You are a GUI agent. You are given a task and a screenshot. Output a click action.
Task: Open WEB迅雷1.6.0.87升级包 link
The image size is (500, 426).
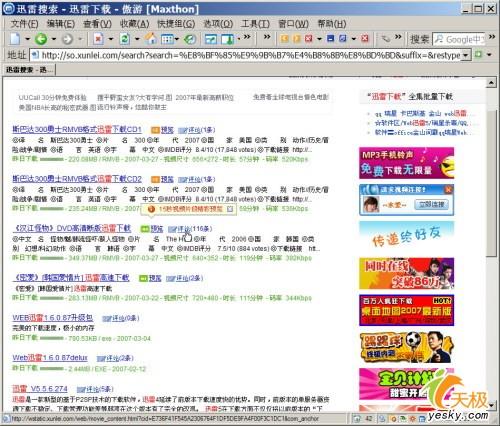click(x=52, y=318)
